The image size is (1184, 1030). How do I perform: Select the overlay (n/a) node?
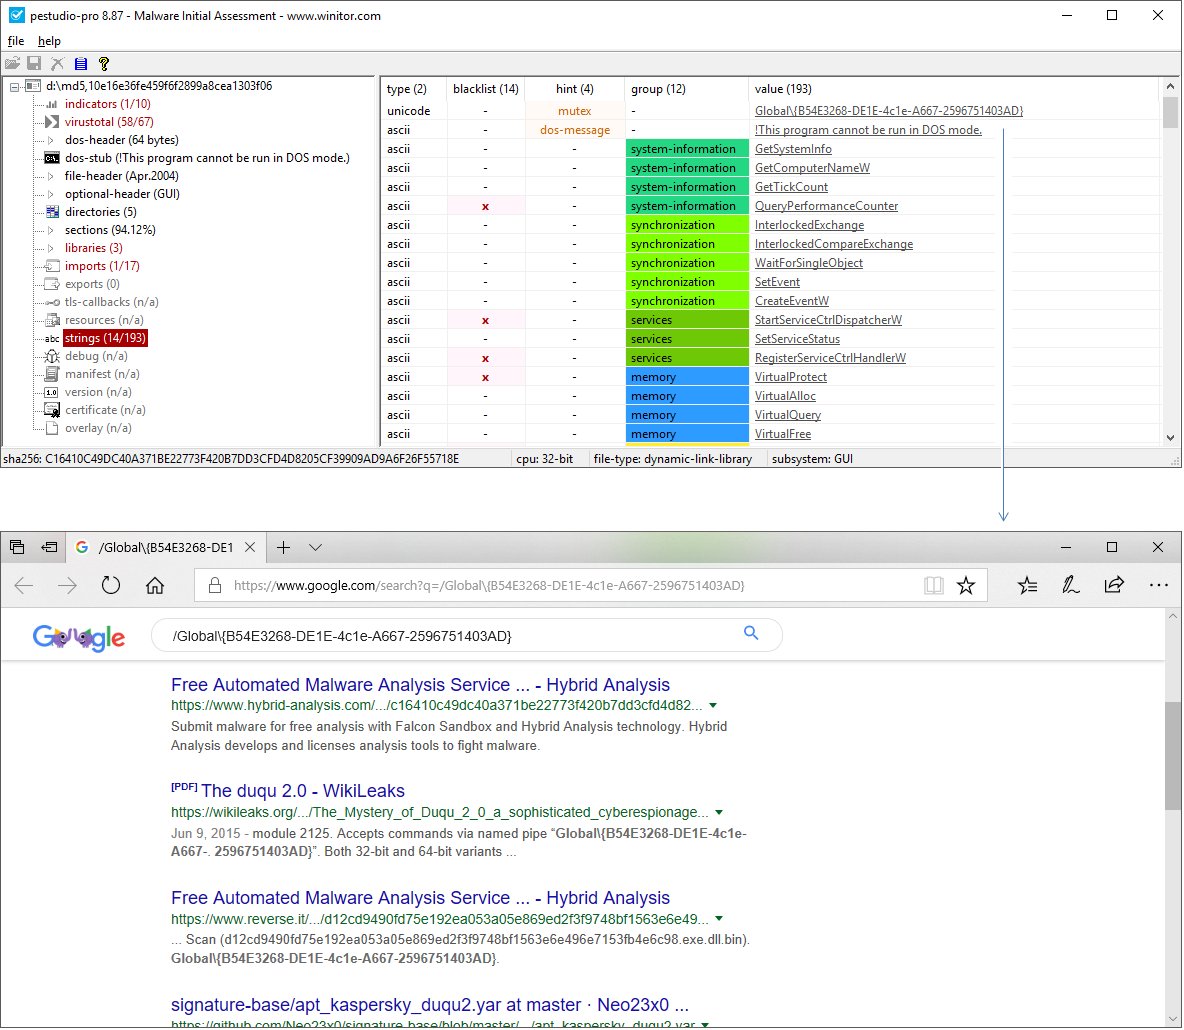click(x=98, y=428)
